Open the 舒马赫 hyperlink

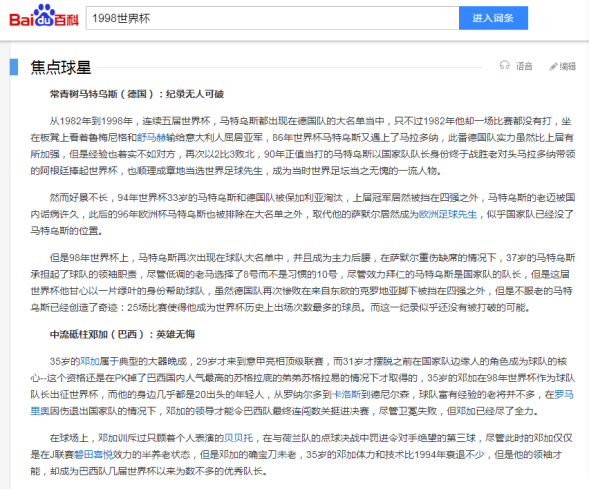[x=151, y=138]
